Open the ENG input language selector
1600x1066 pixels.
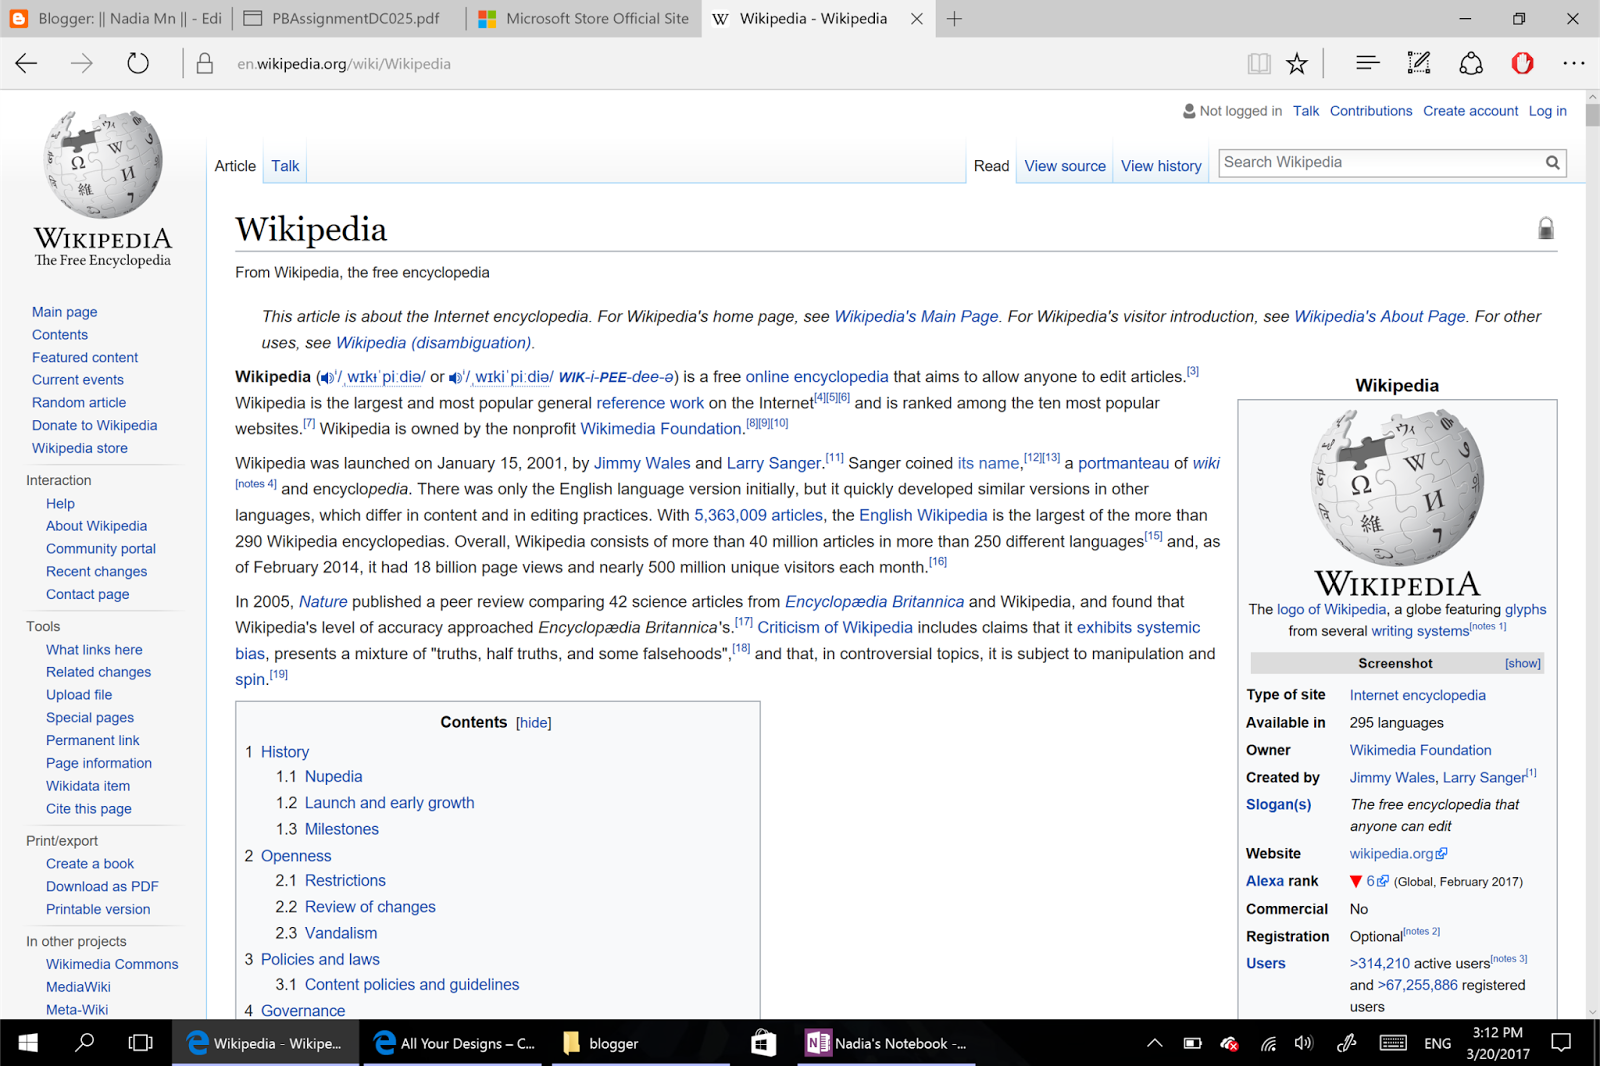pyautogui.click(x=1437, y=1043)
